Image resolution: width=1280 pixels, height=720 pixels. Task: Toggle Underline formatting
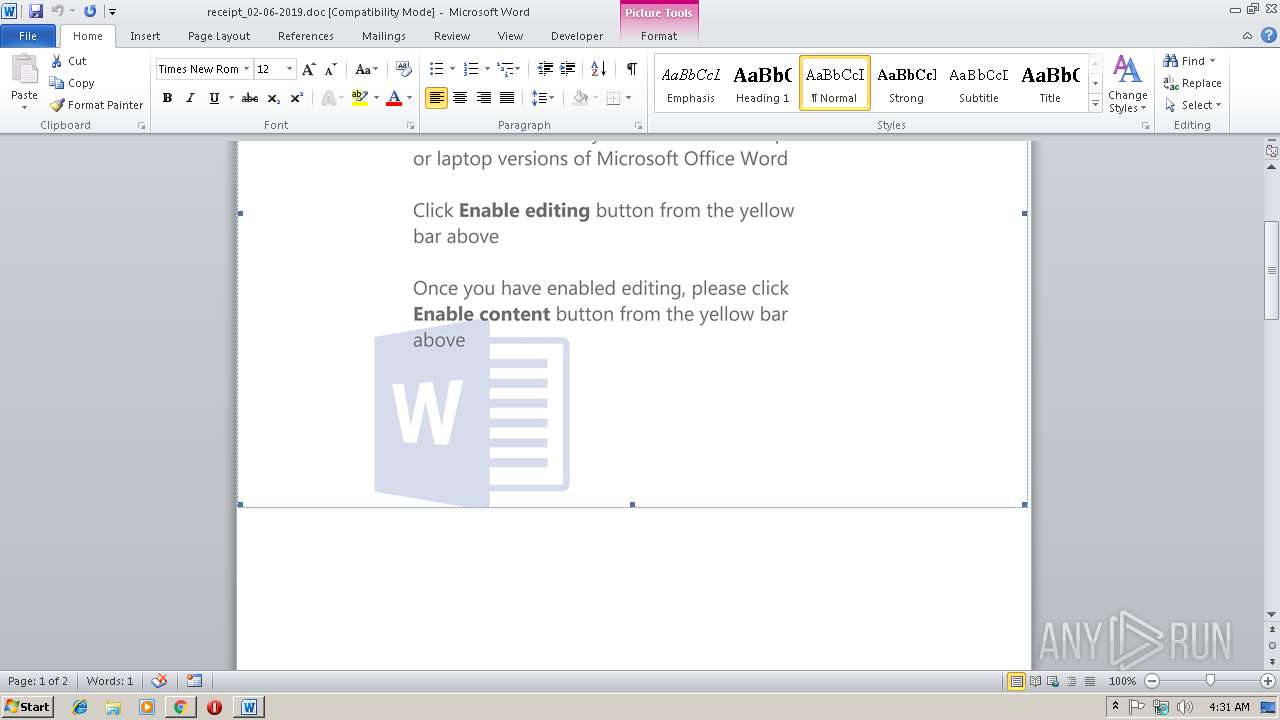tap(214, 98)
